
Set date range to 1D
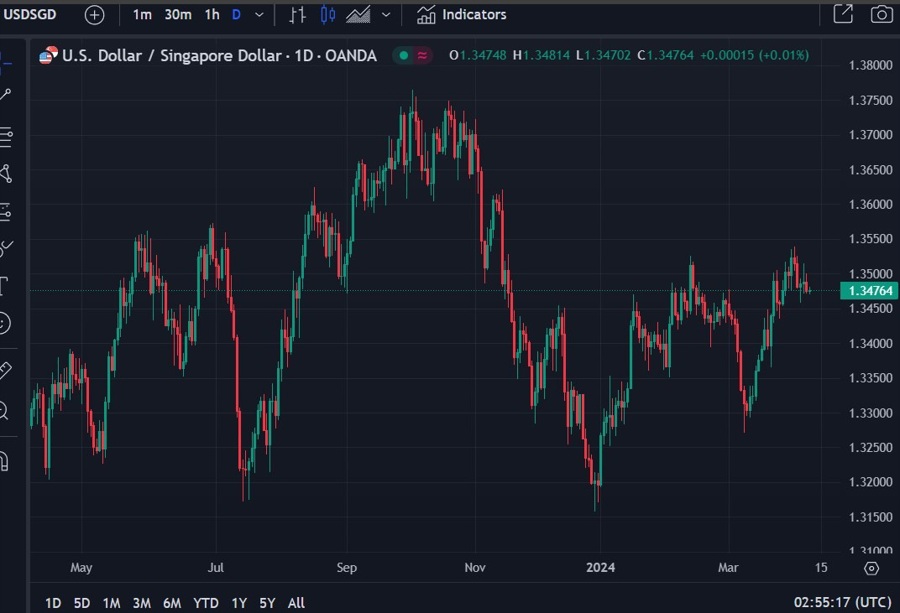tap(53, 603)
